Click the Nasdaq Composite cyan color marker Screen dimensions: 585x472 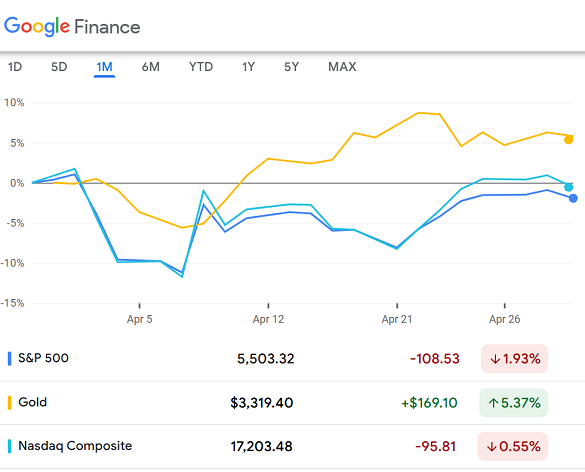point(9,446)
